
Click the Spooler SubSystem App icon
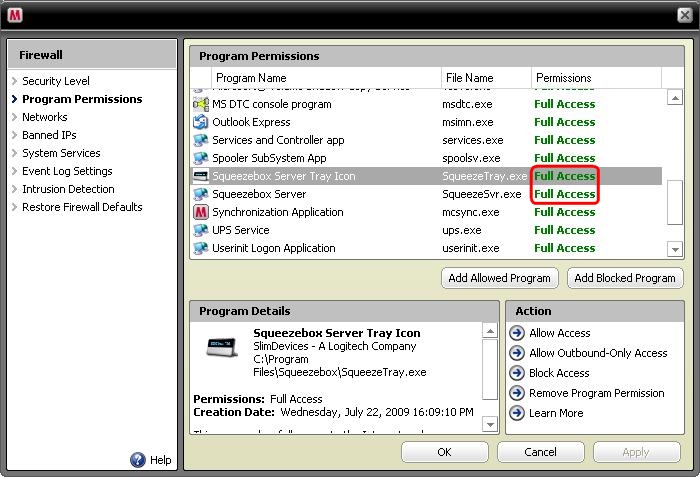[201, 158]
